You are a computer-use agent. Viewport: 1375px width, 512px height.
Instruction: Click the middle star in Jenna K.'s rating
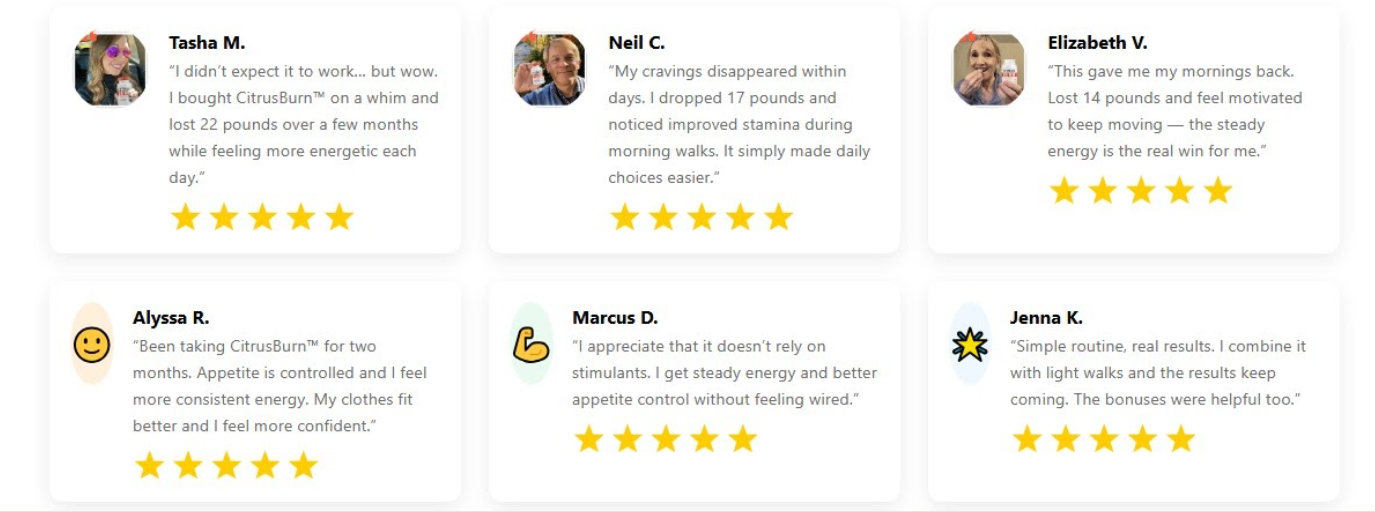pyautogui.click(x=1104, y=438)
